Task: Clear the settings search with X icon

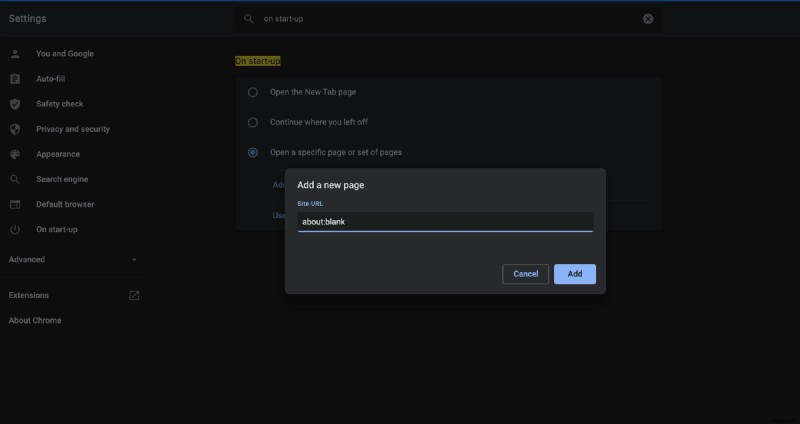Action: (x=648, y=19)
